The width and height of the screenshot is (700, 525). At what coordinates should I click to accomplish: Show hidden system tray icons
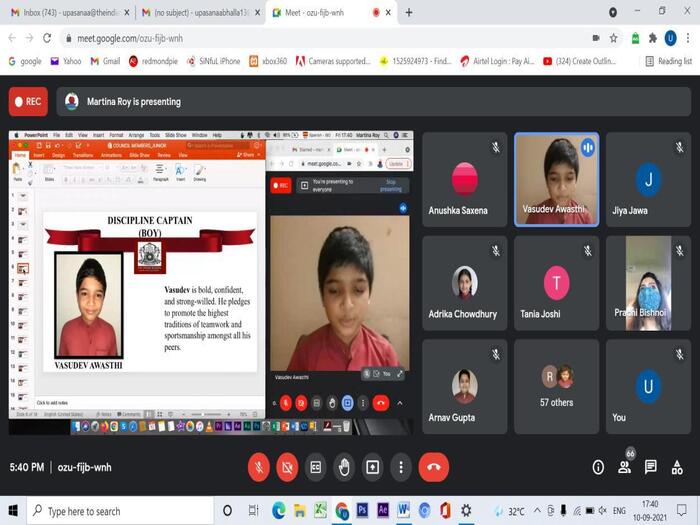pos(537,510)
